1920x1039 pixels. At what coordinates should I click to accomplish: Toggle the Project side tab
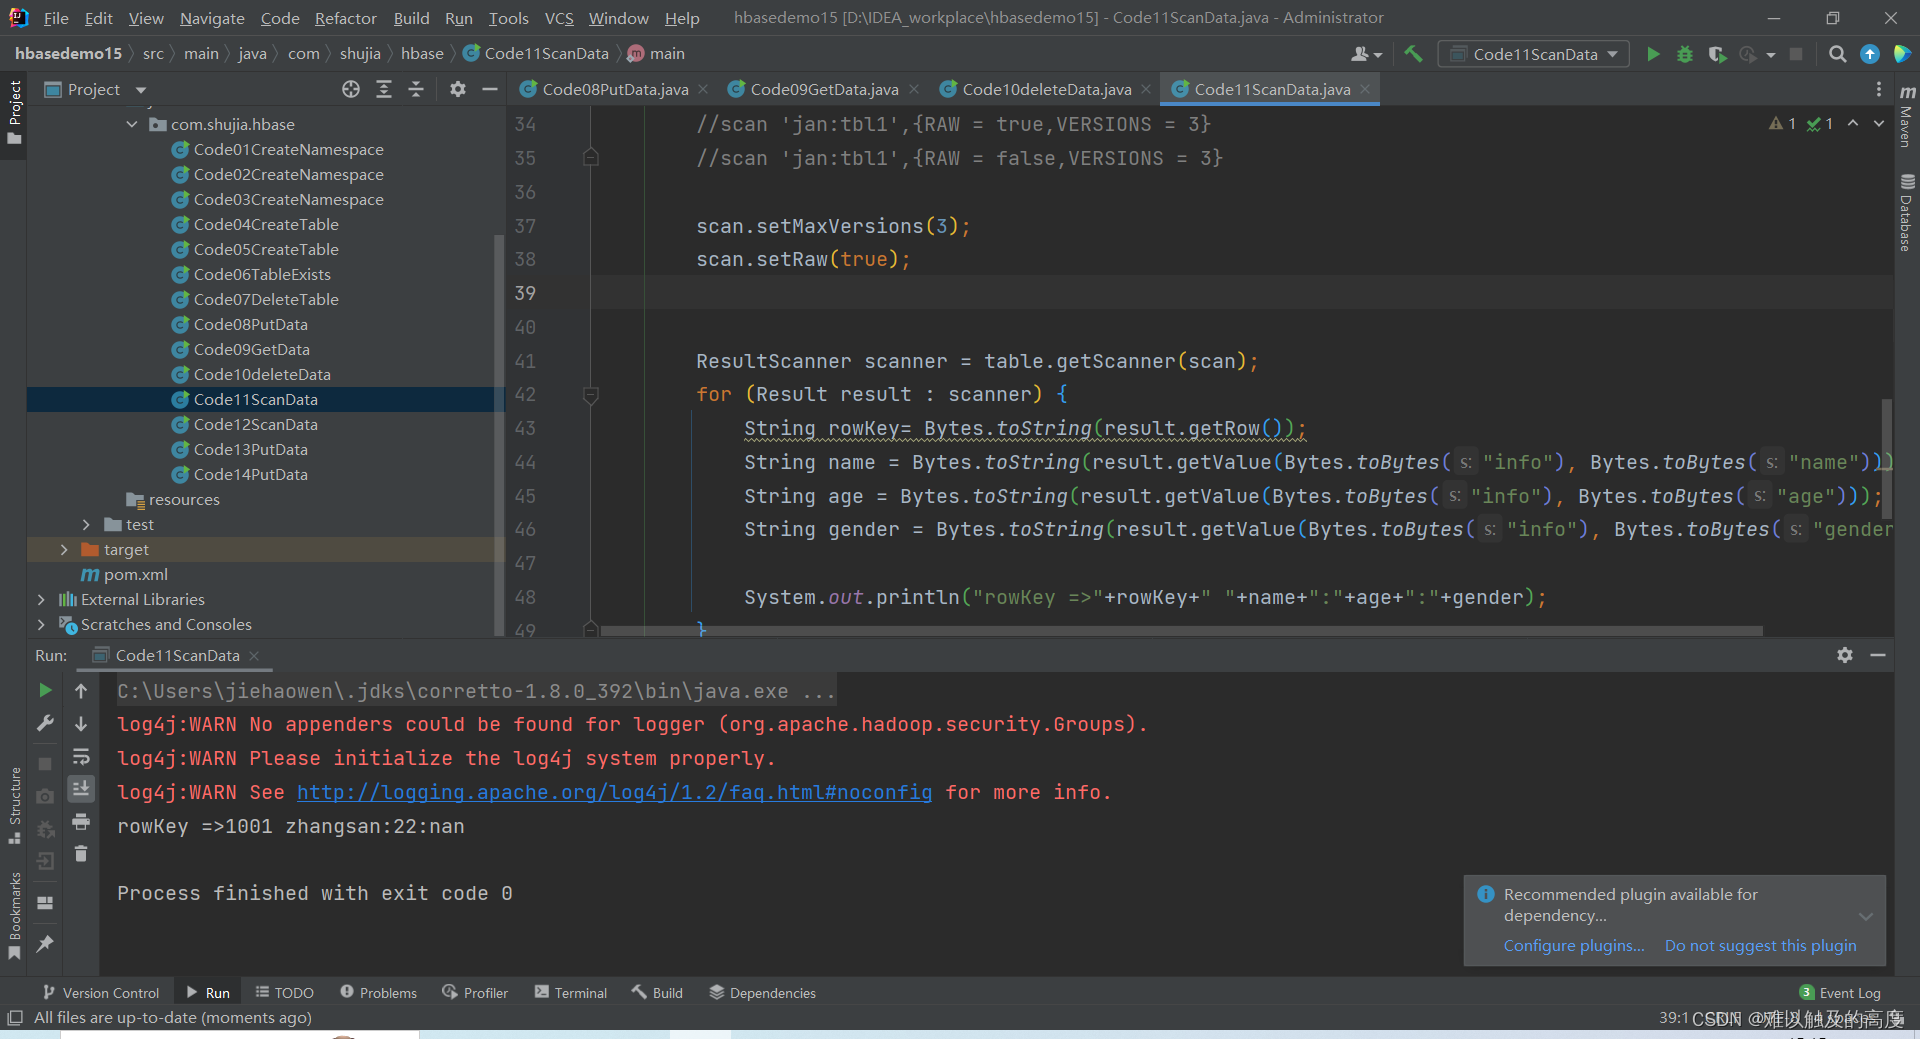(14, 112)
